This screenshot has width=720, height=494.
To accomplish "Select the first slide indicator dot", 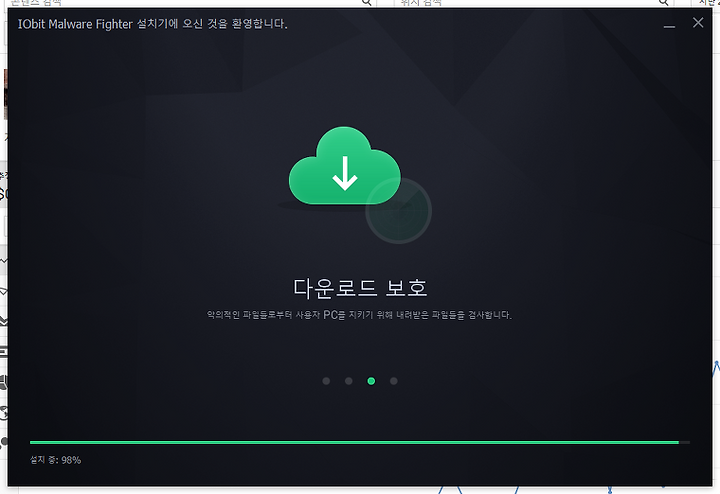I will (326, 381).
